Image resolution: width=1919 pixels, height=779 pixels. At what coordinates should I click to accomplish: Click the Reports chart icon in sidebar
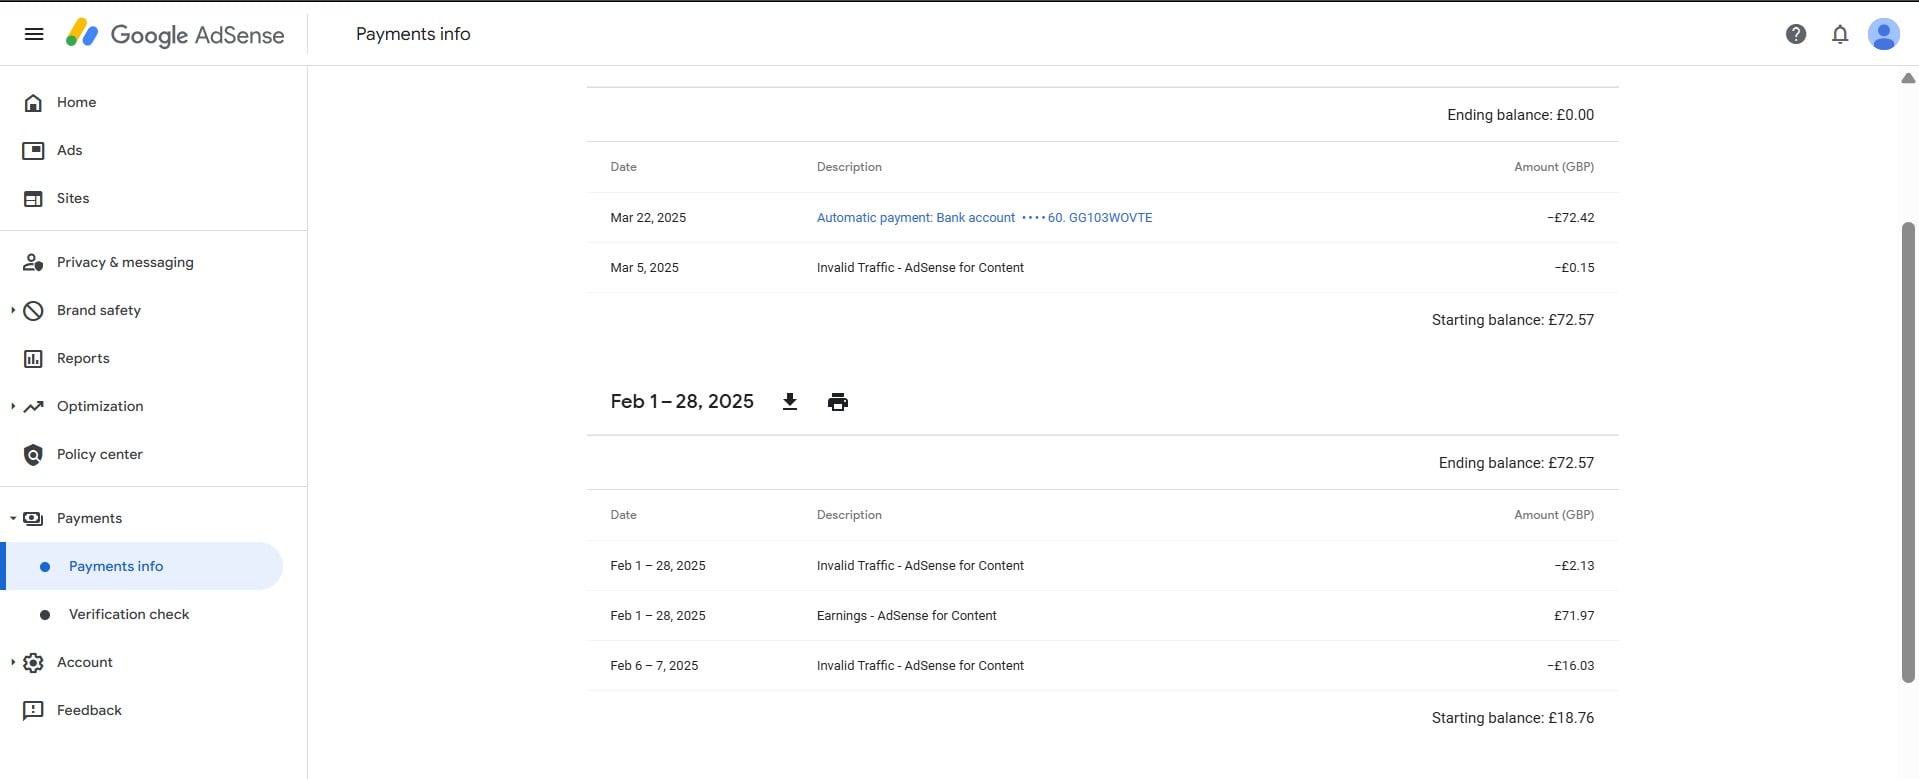[x=33, y=359]
